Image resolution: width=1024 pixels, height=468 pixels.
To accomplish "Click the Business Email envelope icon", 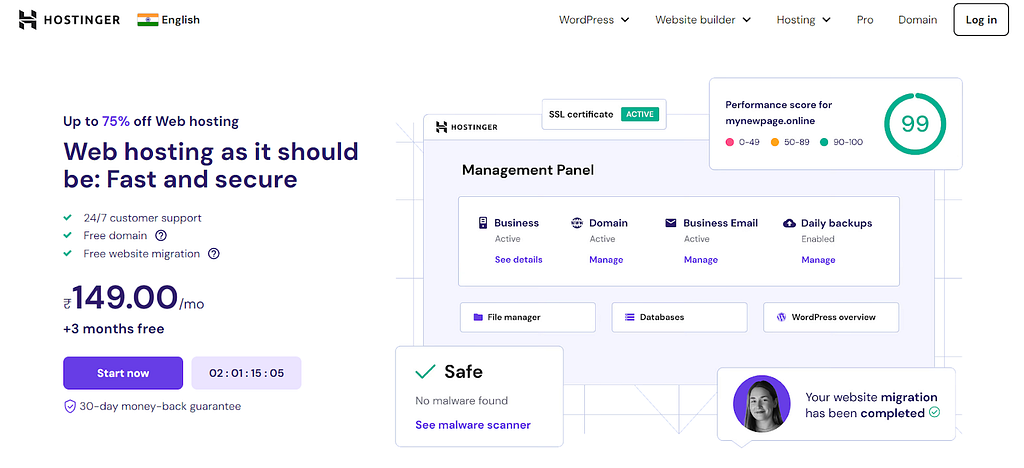I will pos(671,223).
